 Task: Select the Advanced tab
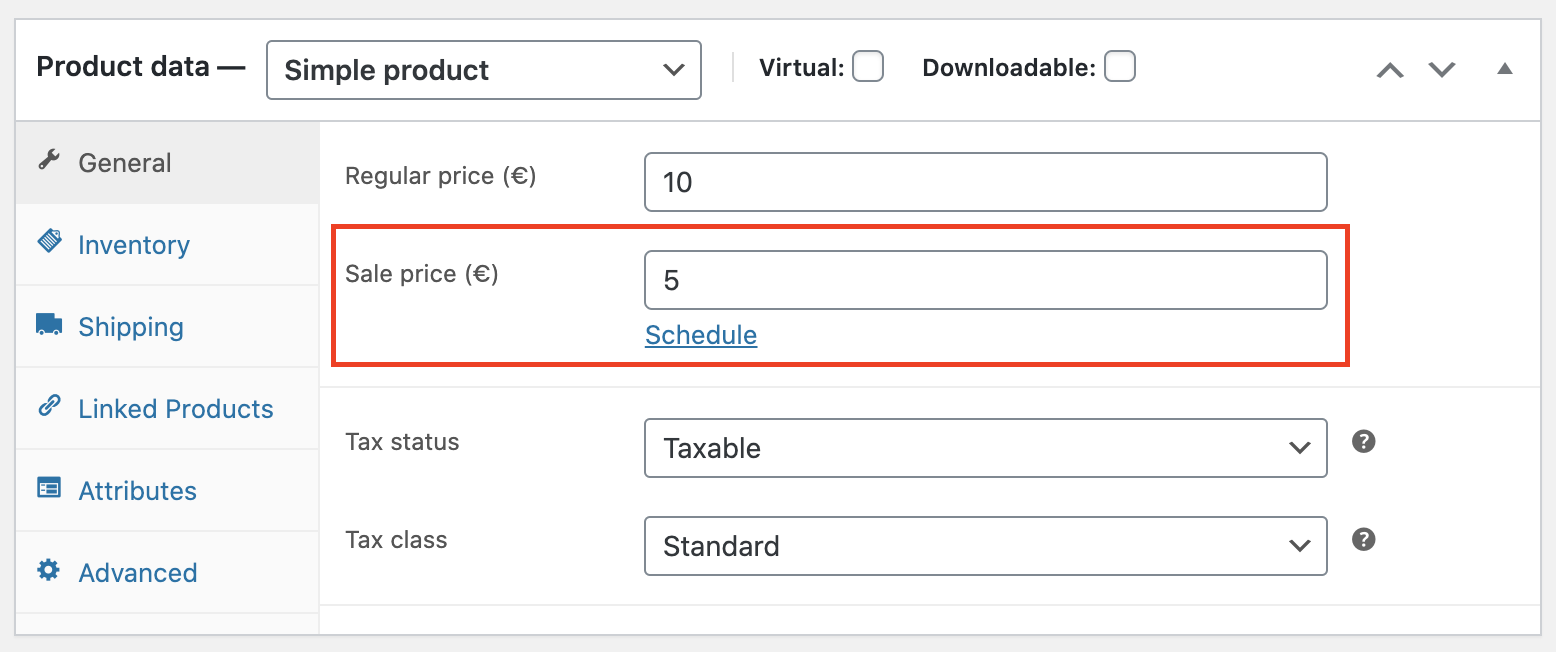(137, 572)
